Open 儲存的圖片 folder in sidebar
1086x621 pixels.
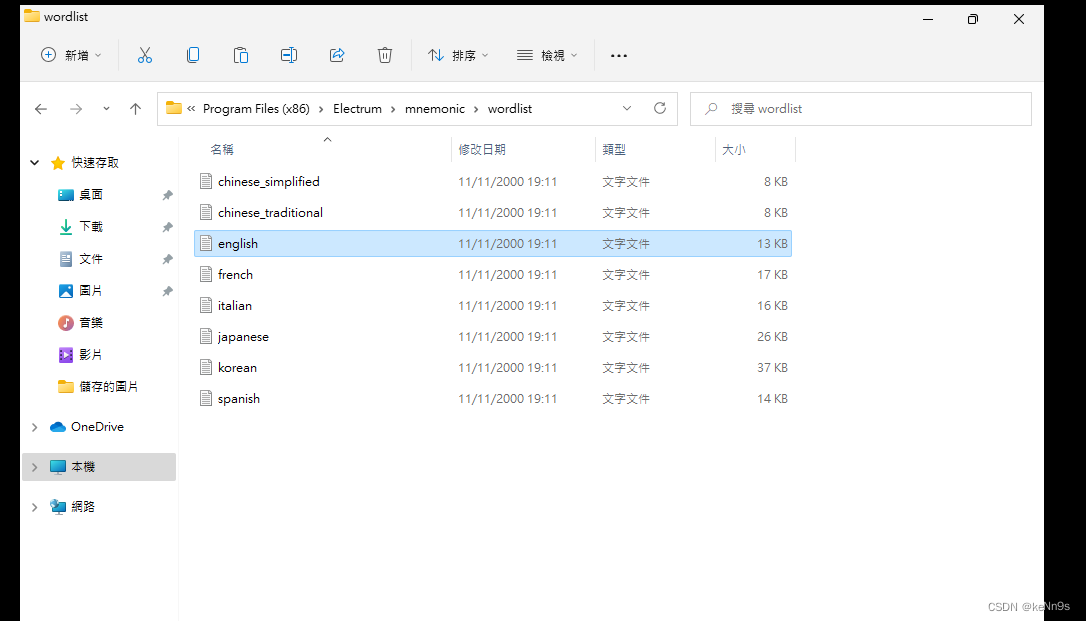click(108, 386)
